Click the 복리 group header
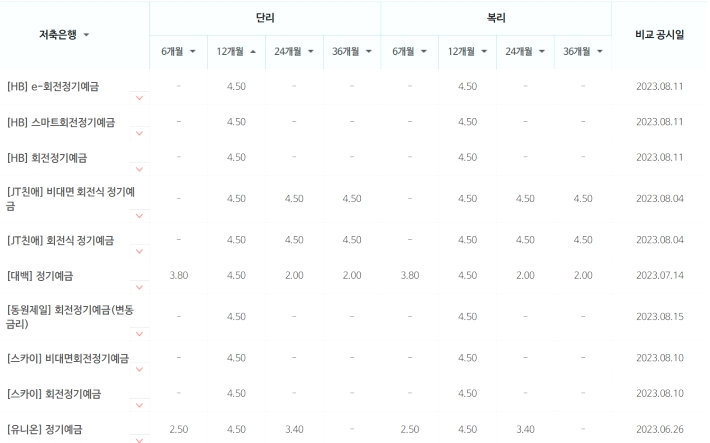 tap(496, 18)
